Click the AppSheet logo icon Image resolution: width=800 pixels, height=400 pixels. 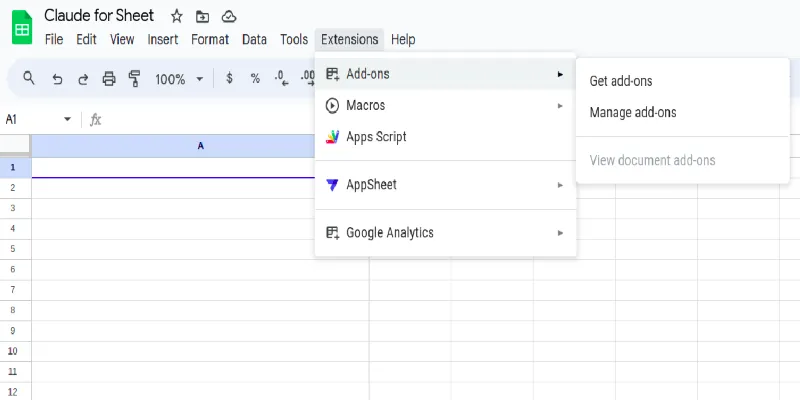pos(332,185)
